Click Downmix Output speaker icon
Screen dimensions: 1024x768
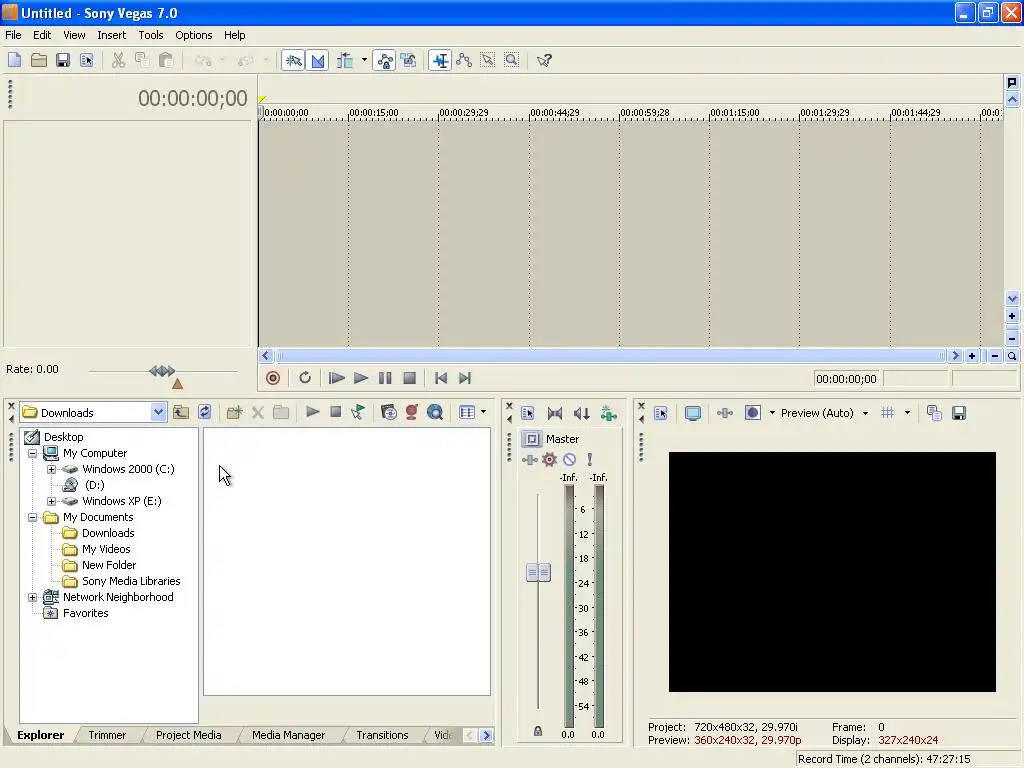coord(581,413)
